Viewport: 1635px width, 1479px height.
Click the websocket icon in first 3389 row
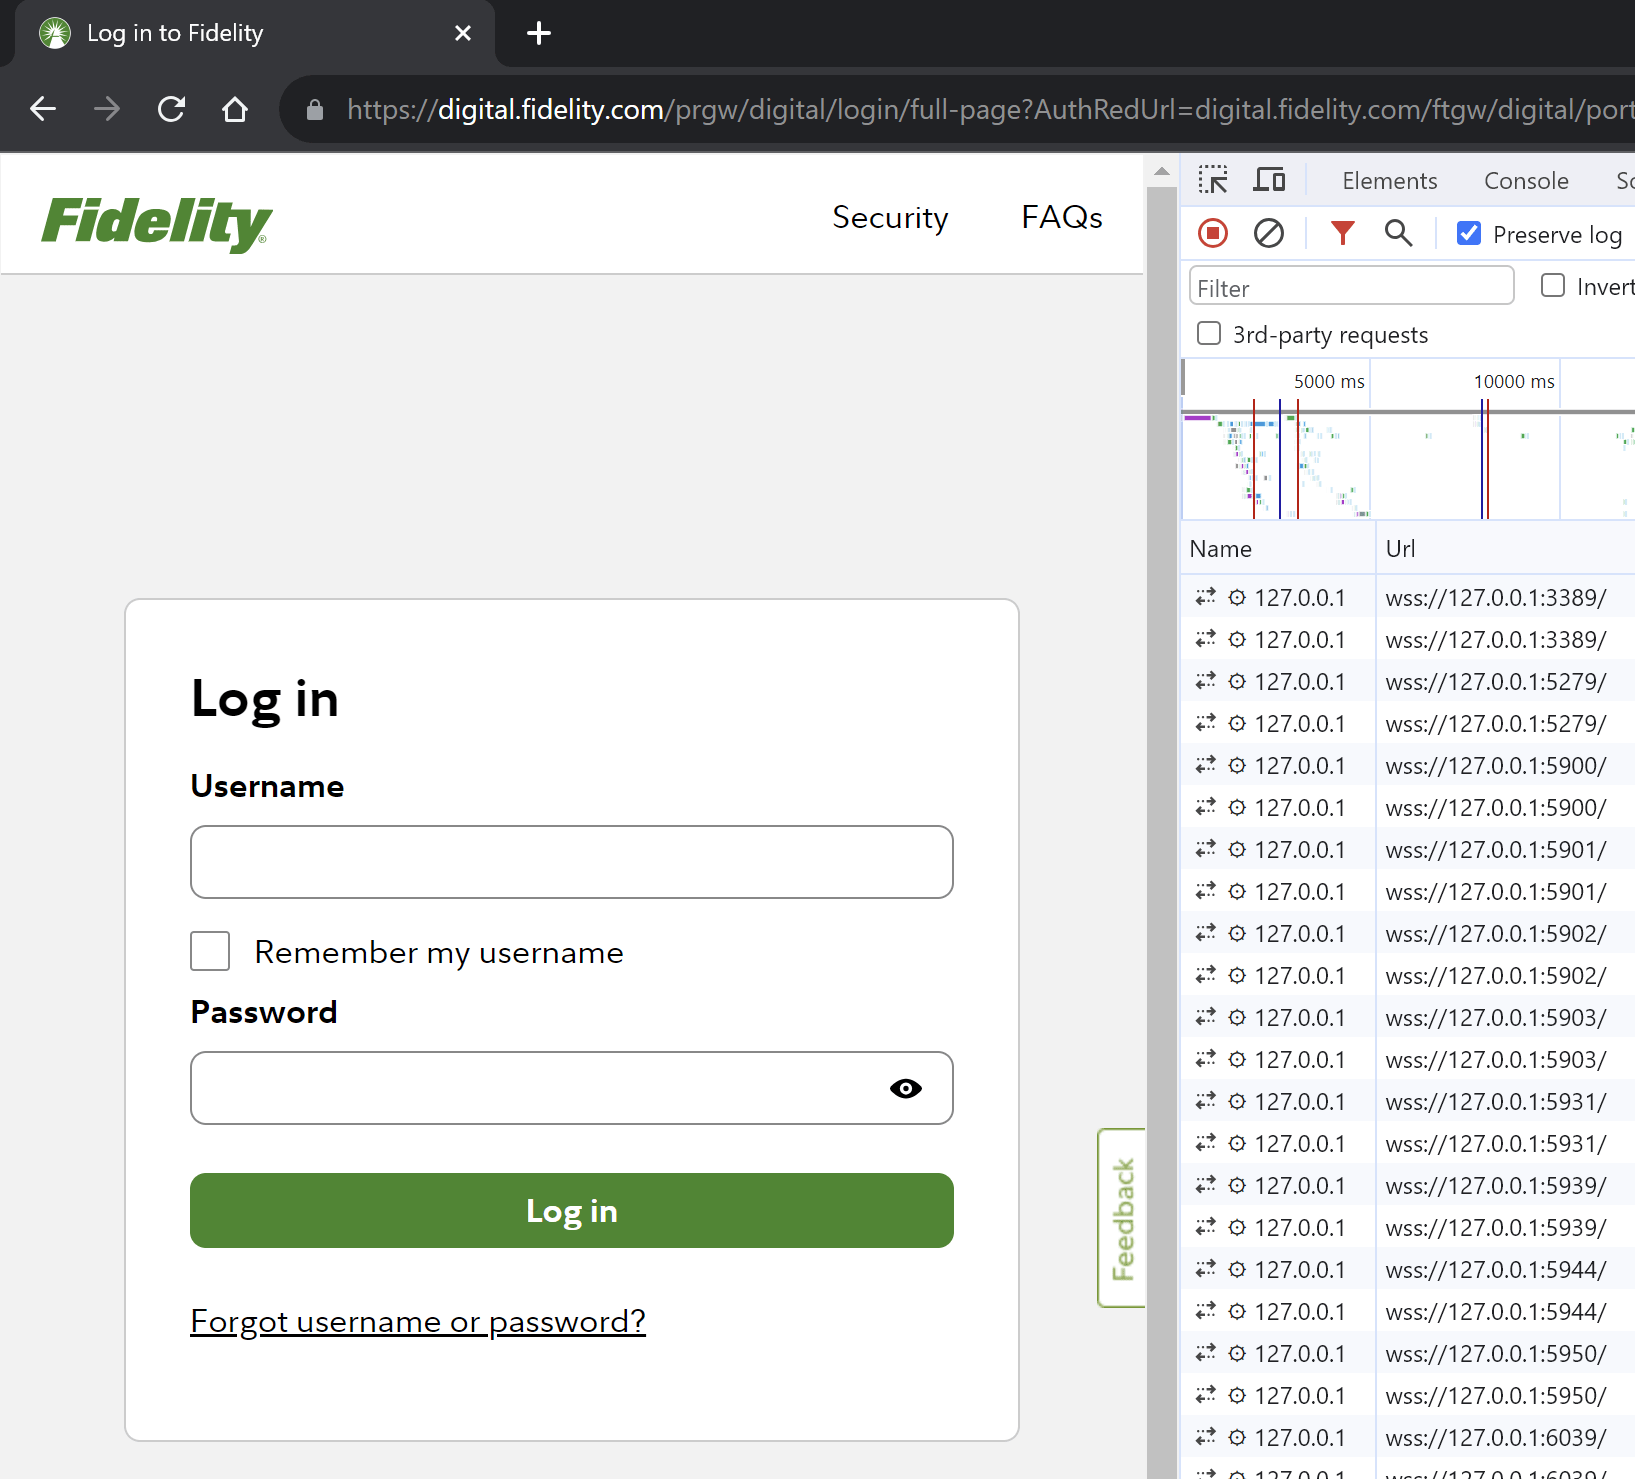pos(1205,597)
